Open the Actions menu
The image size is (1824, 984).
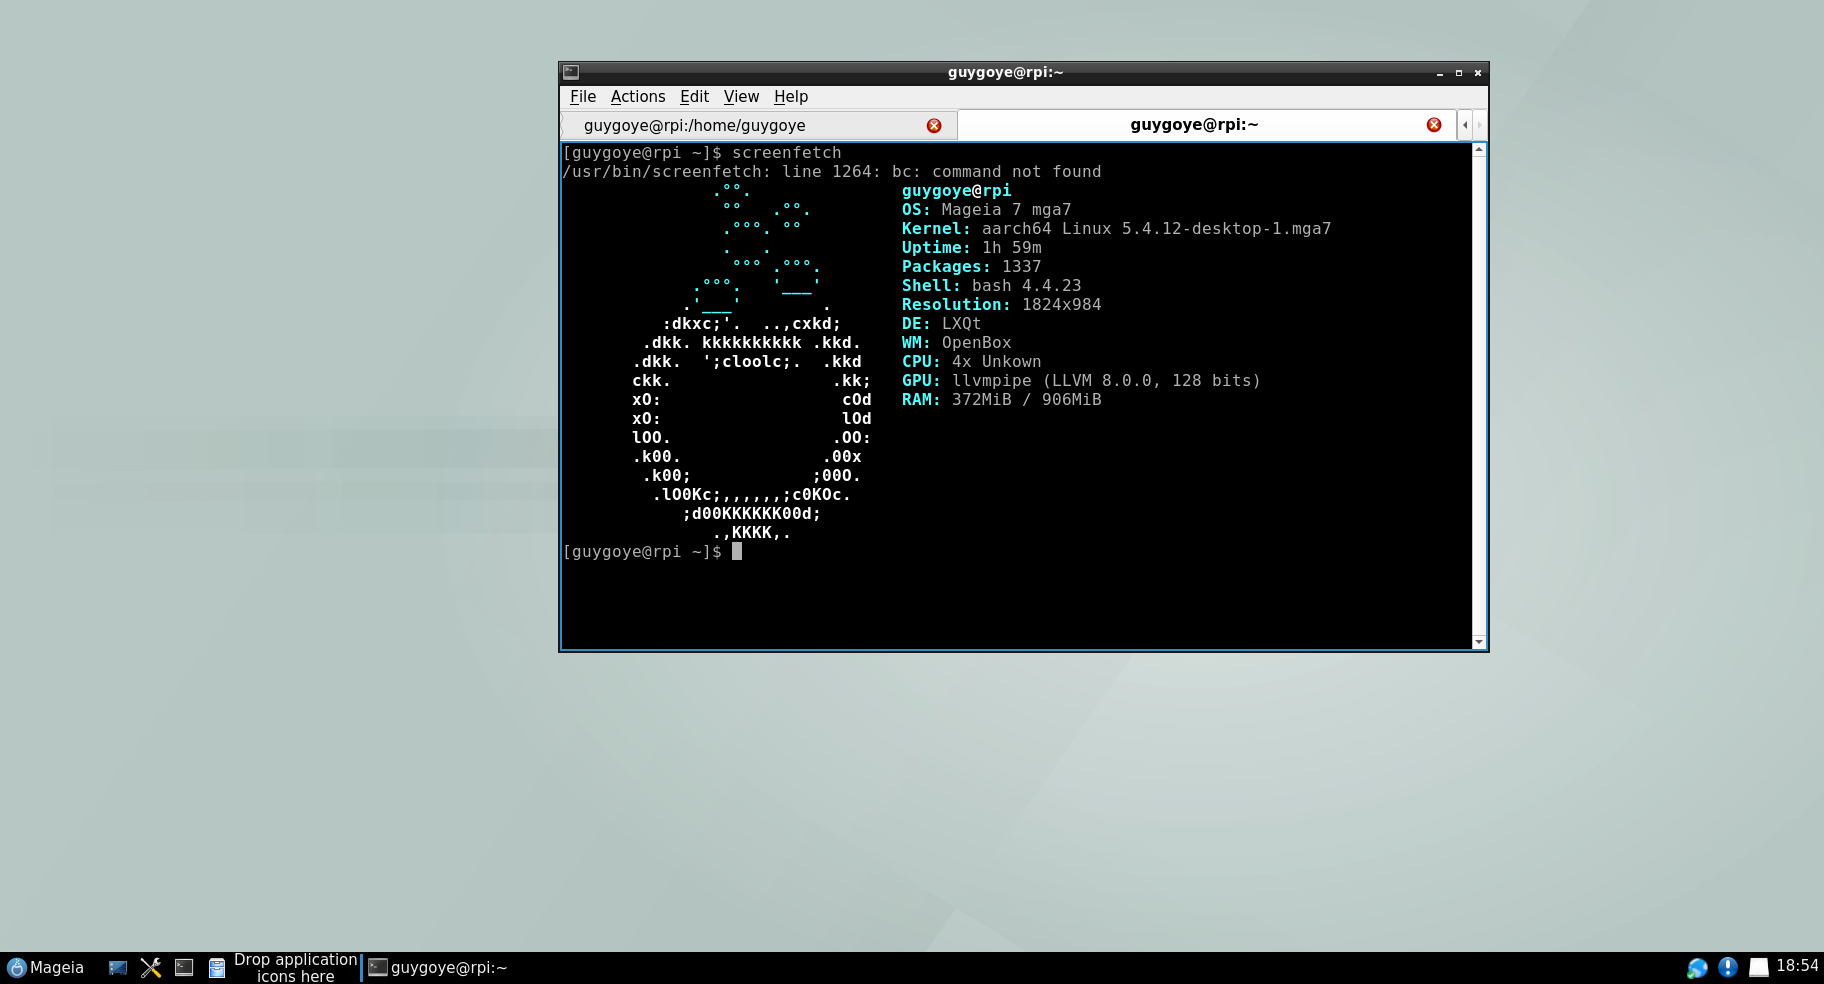638,97
